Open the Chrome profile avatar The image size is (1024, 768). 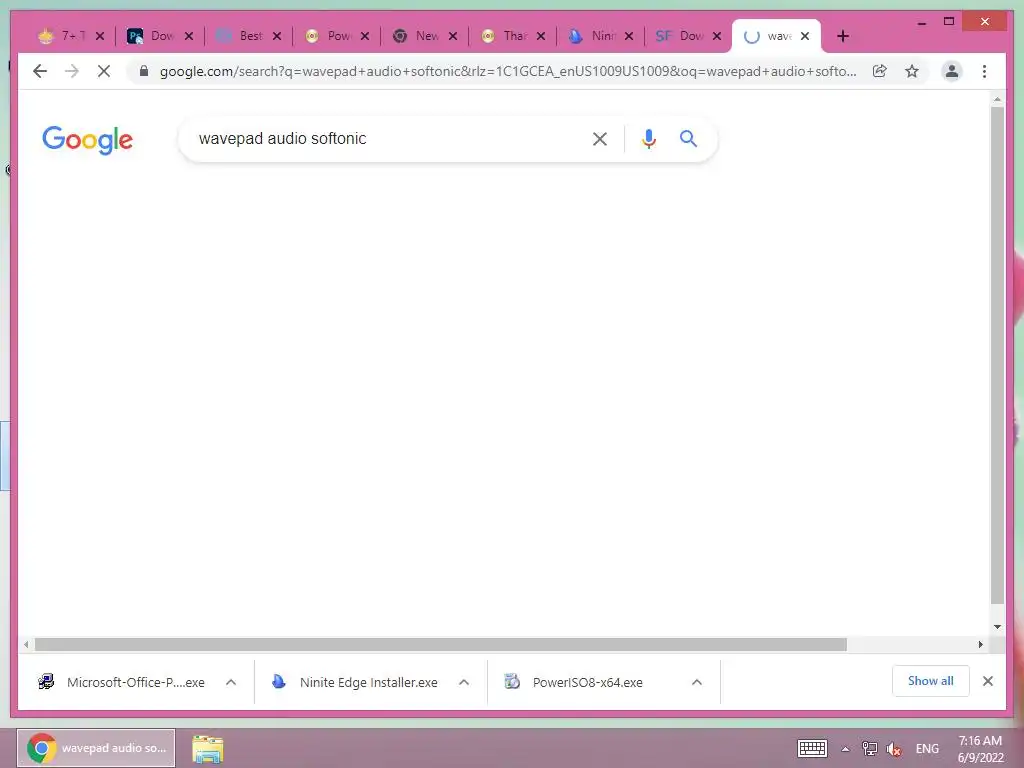click(952, 71)
